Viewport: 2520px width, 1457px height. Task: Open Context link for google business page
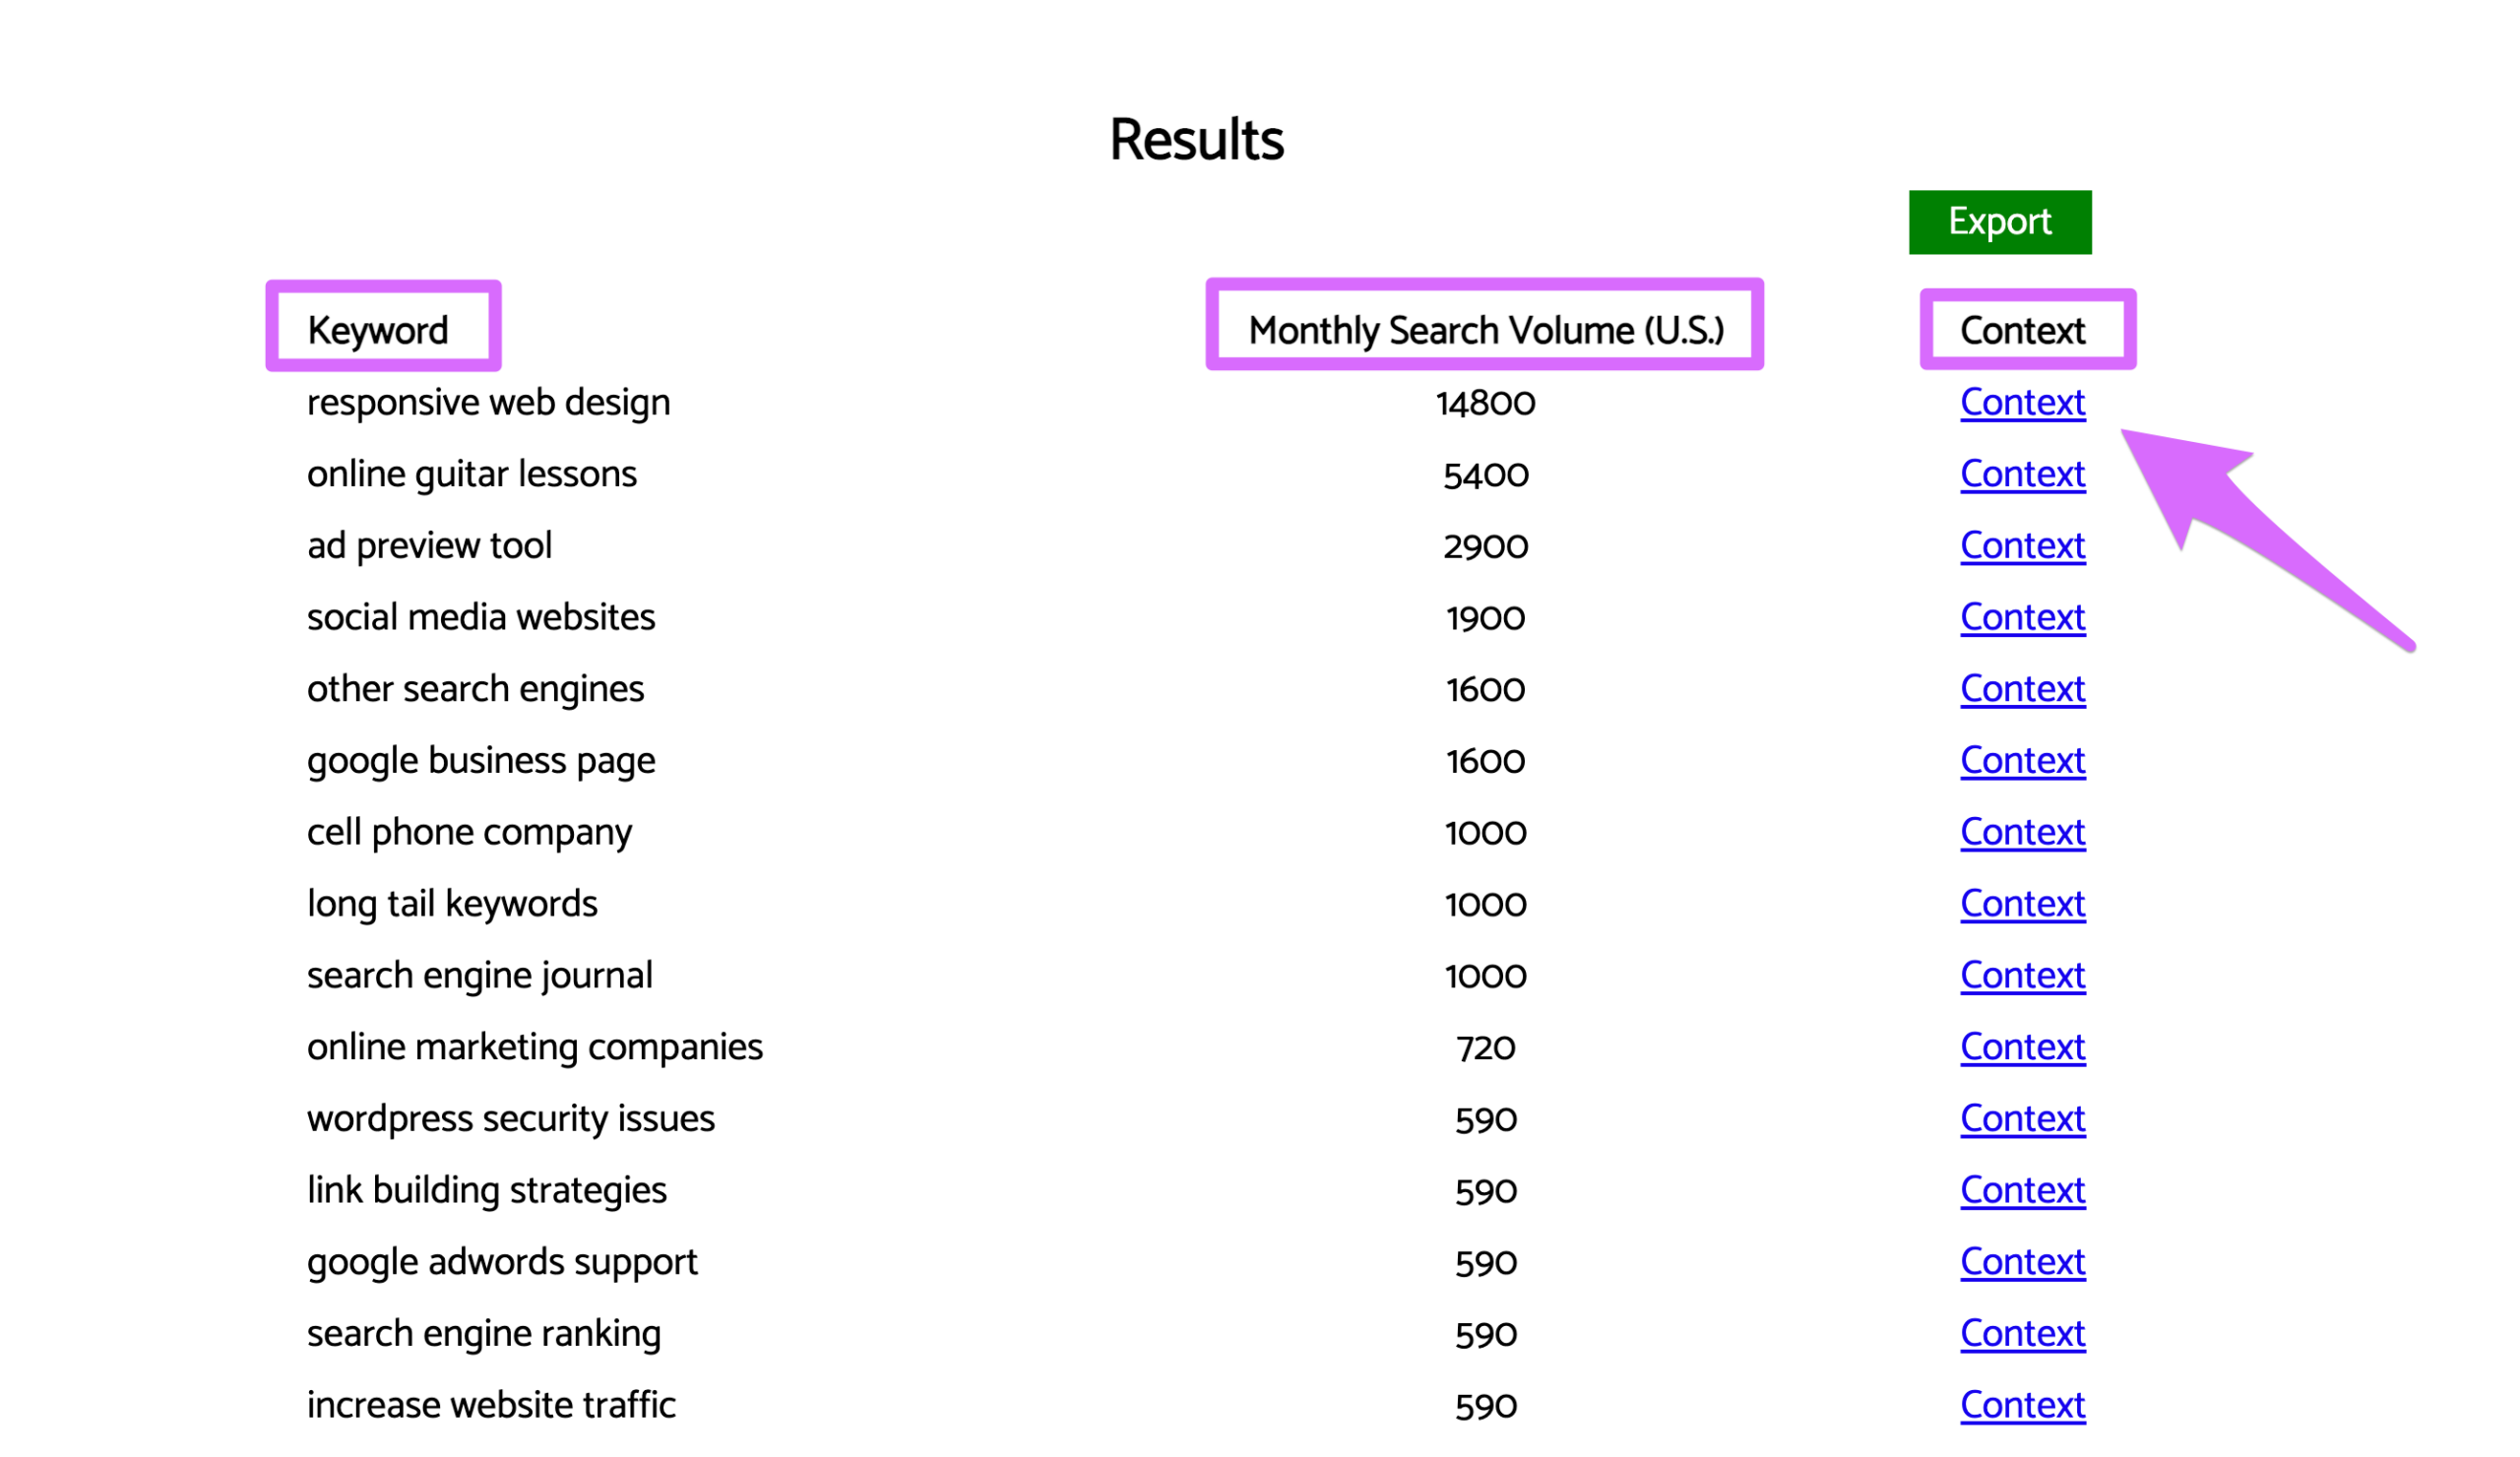[x=2022, y=760]
